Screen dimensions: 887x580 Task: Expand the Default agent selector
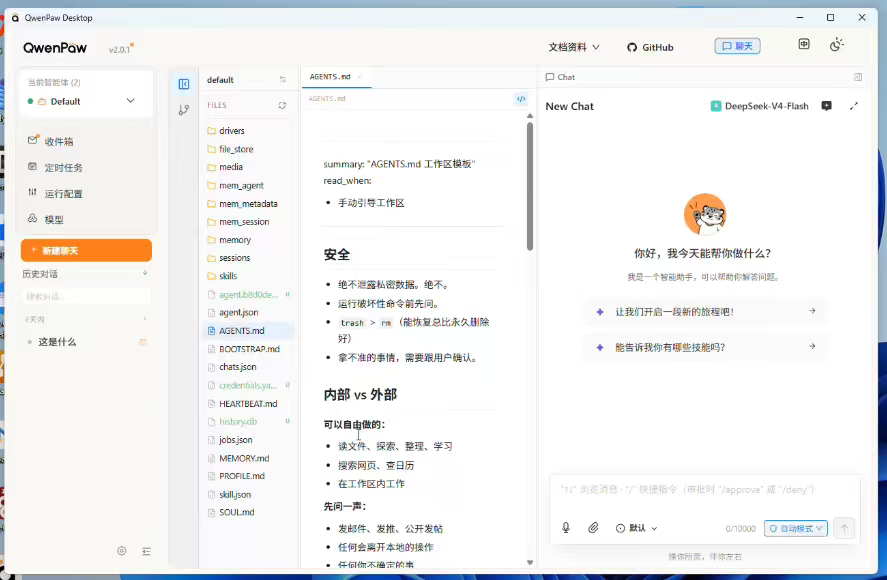click(86, 101)
